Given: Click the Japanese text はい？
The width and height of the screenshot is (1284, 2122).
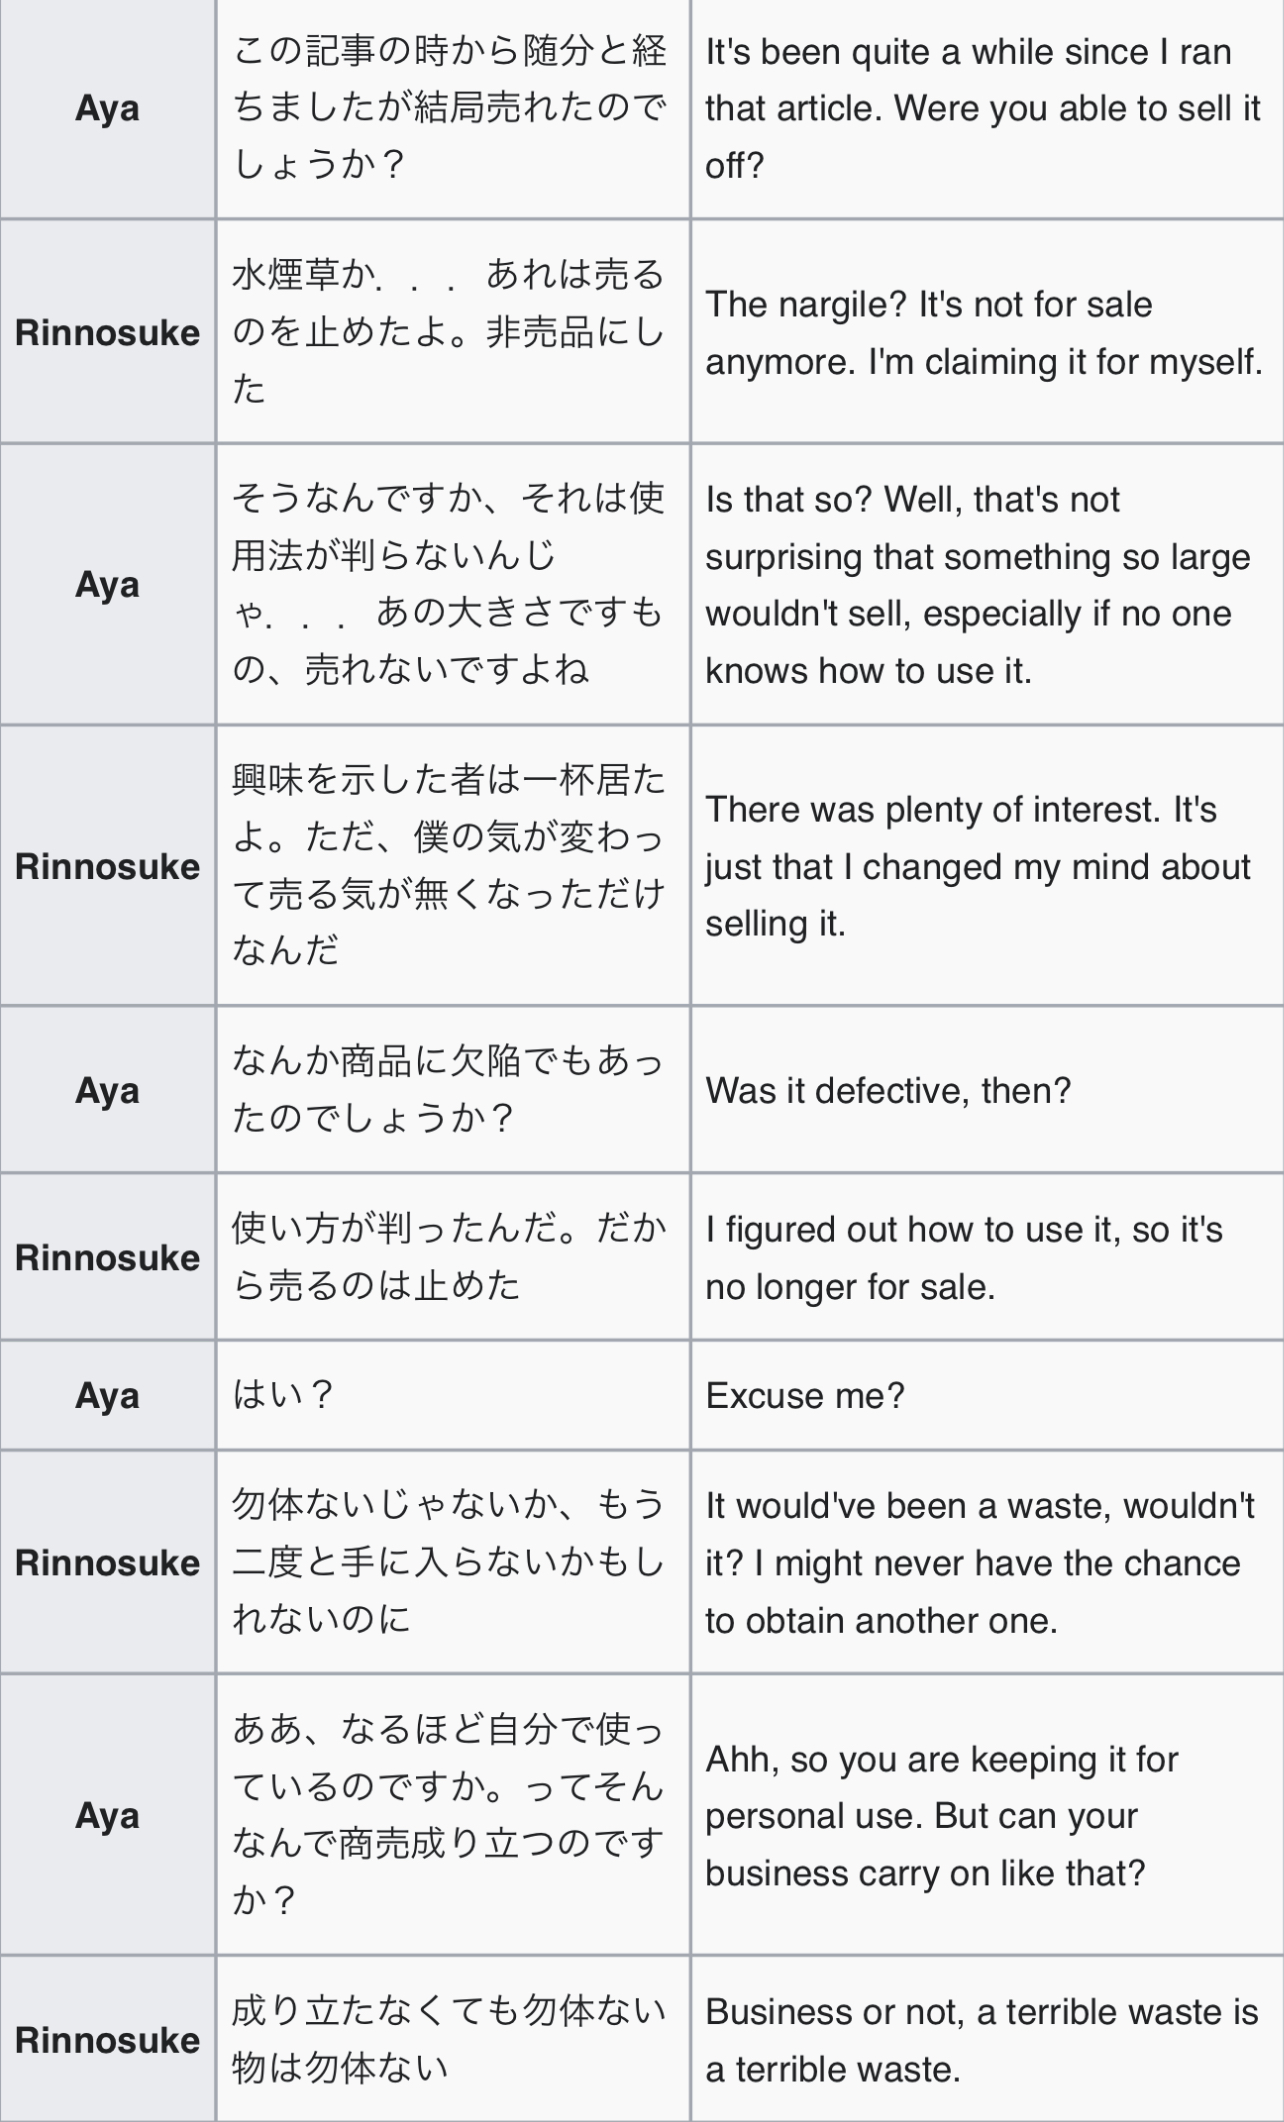Looking at the screenshot, I should [x=283, y=1394].
